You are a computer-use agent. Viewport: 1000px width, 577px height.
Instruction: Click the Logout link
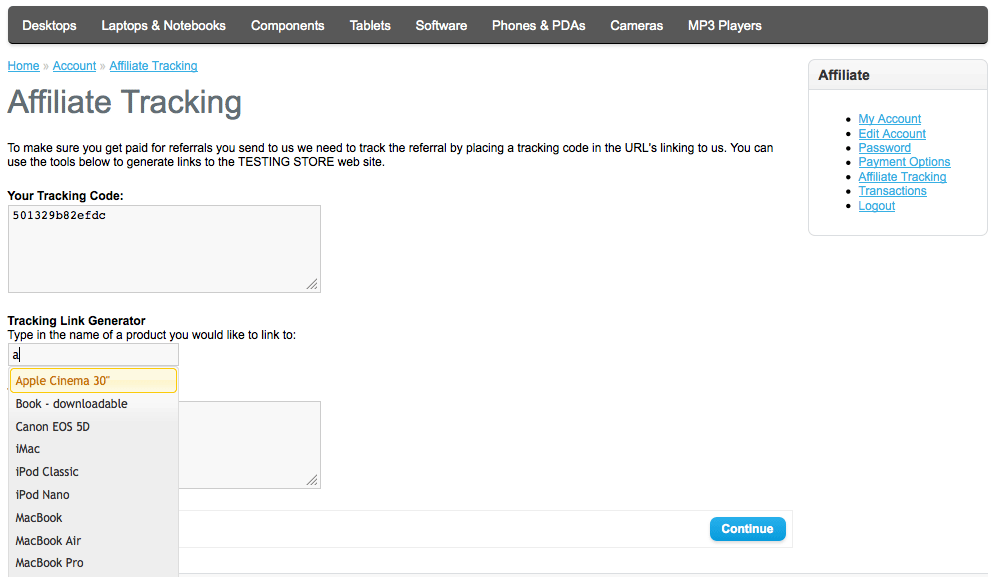pos(876,206)
